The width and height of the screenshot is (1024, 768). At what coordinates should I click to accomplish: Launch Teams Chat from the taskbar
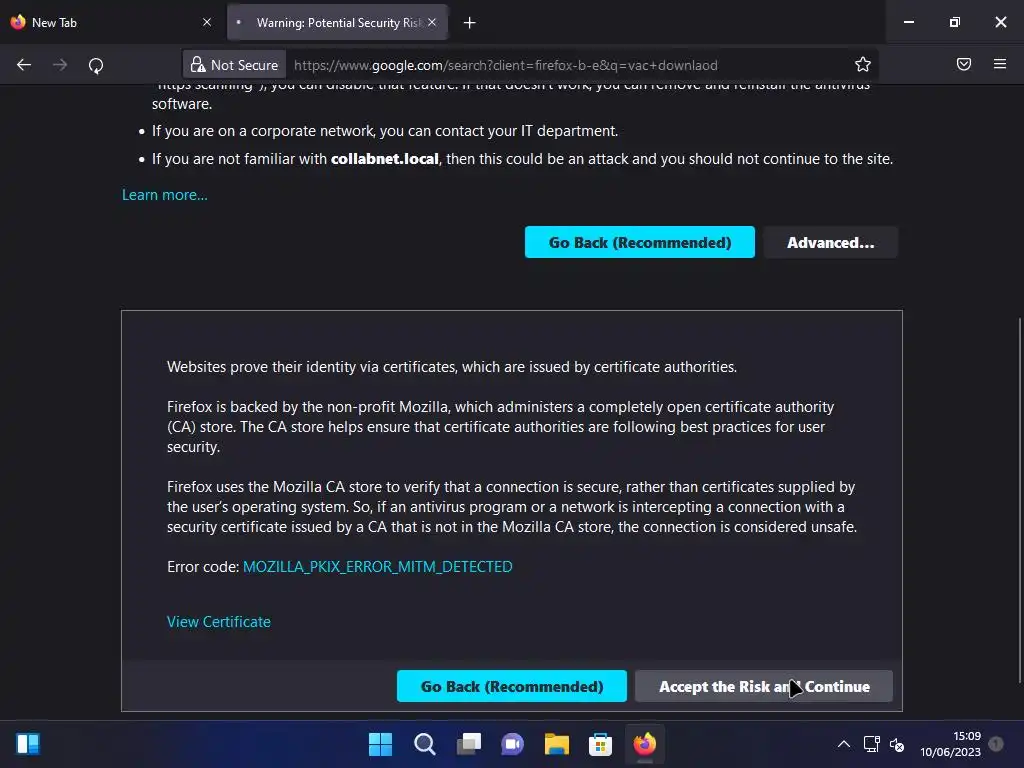513,744
